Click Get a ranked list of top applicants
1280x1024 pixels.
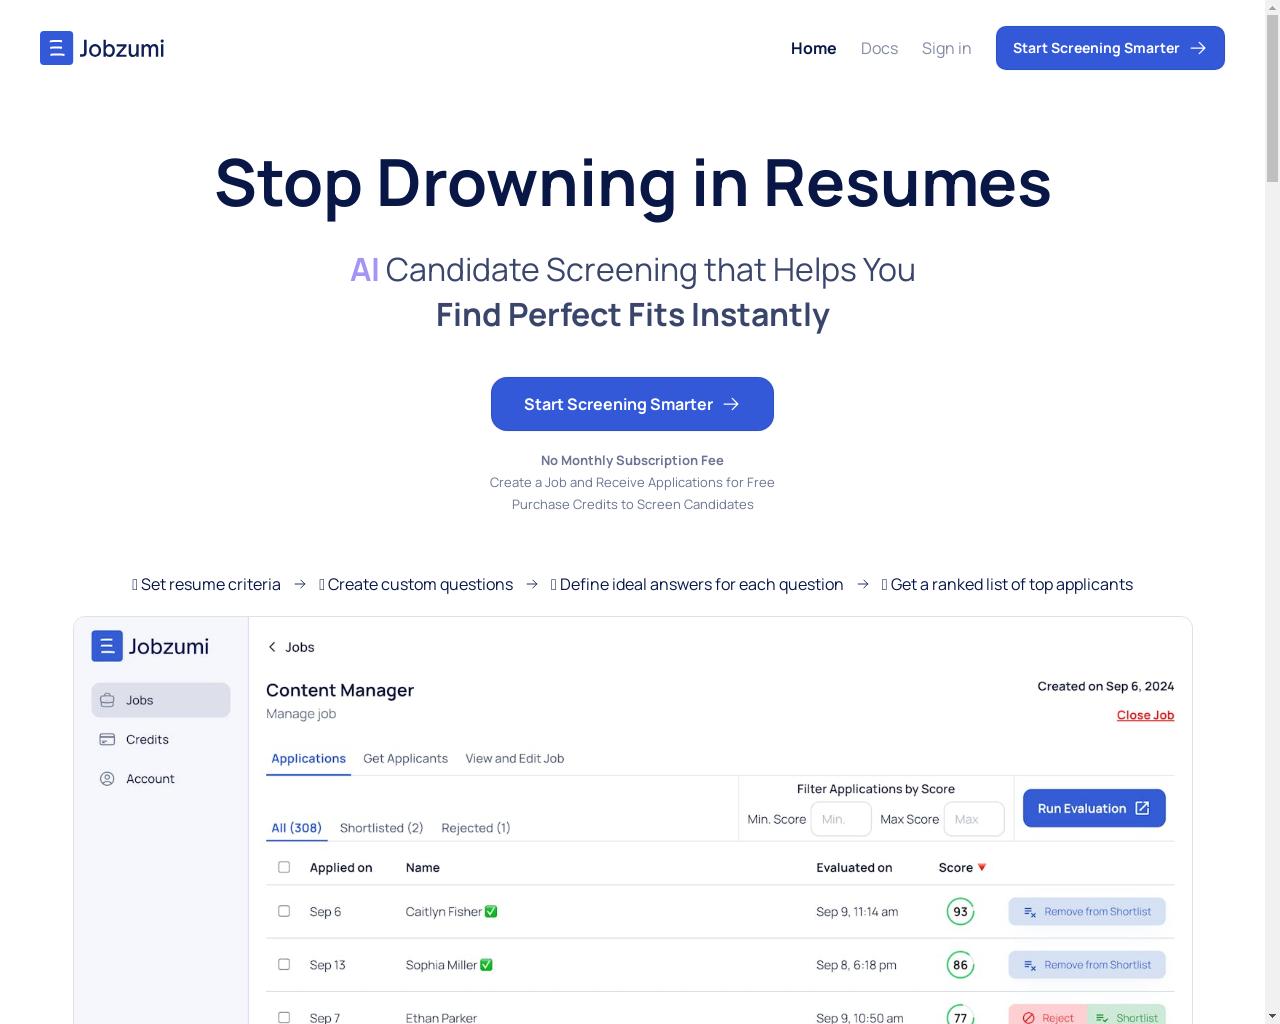(1007, 584)
